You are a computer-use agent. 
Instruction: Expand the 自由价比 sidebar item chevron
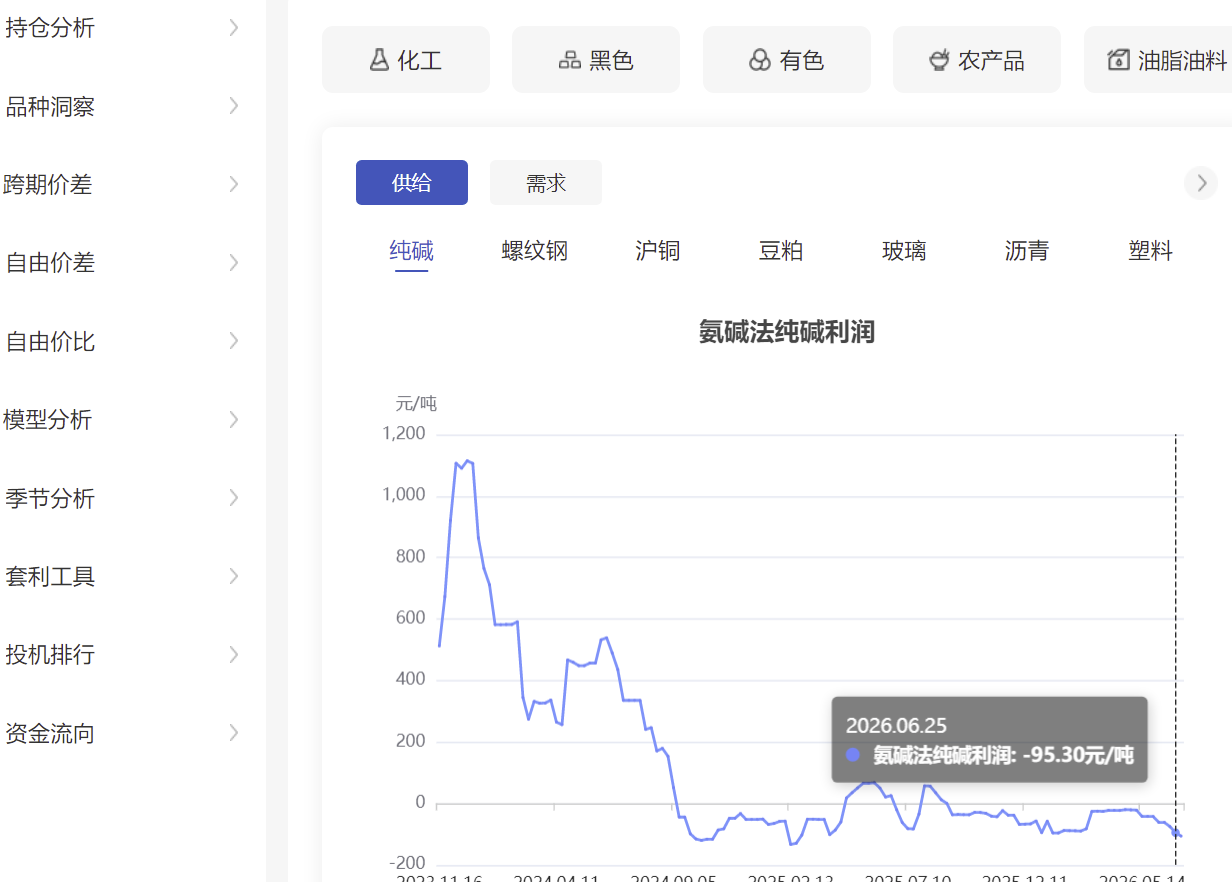[234, 341]
